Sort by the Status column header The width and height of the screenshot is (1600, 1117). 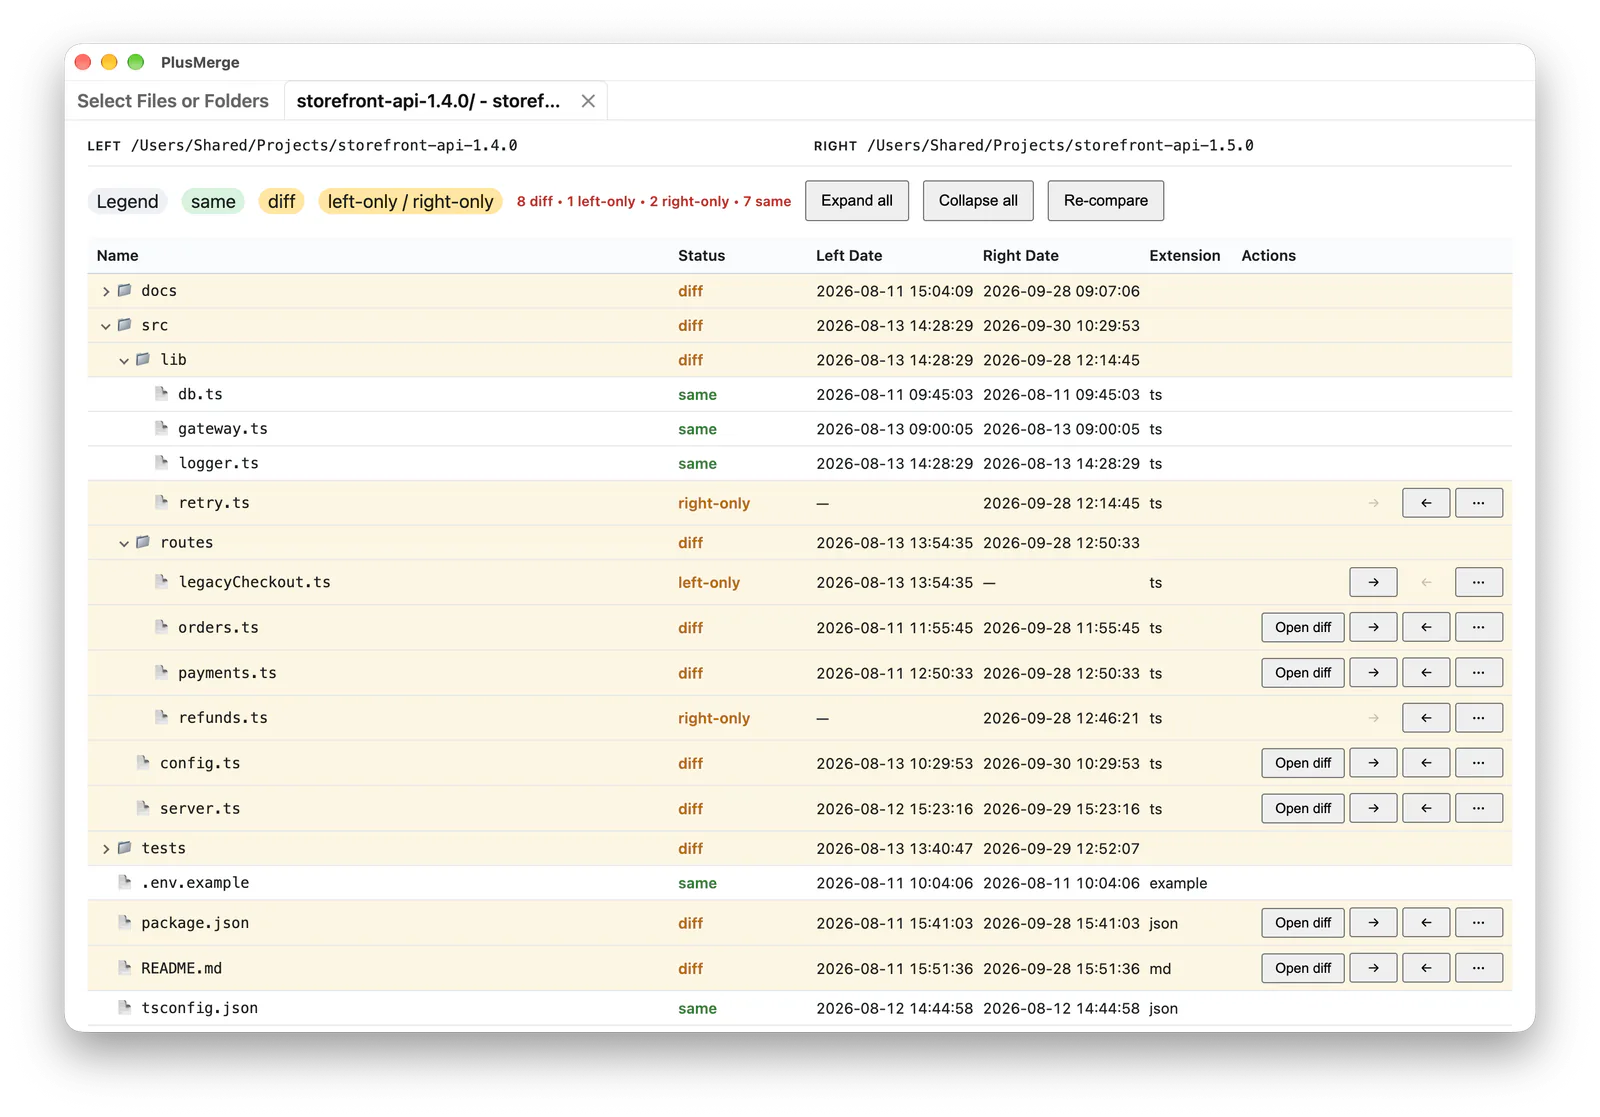pos(701,256)
